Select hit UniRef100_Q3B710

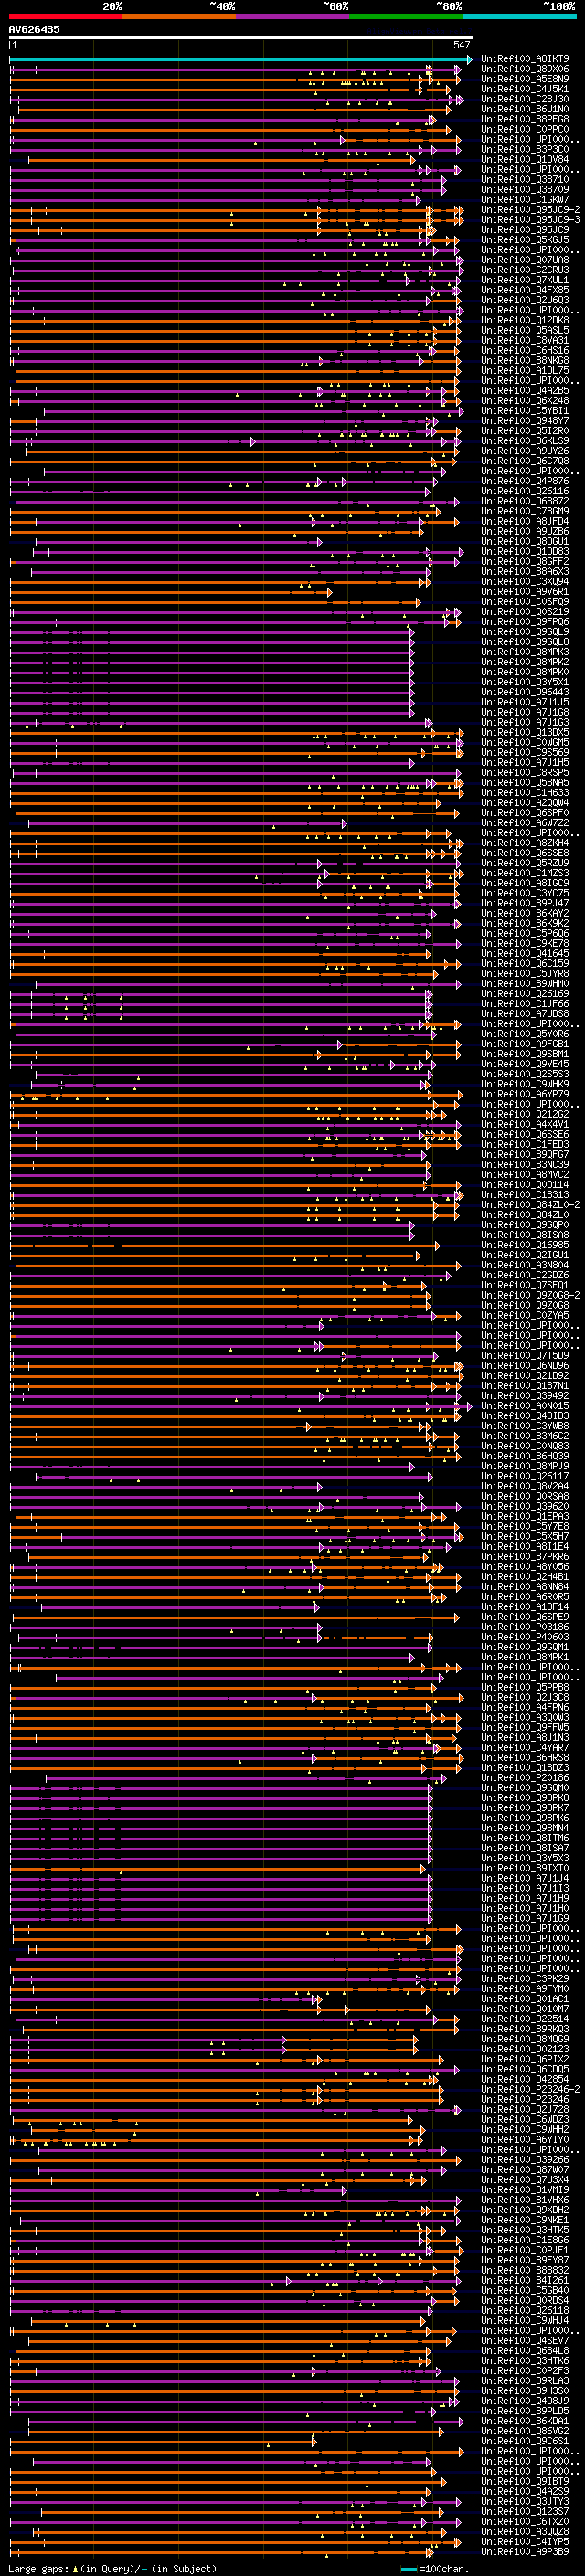(x=525, y=180)
